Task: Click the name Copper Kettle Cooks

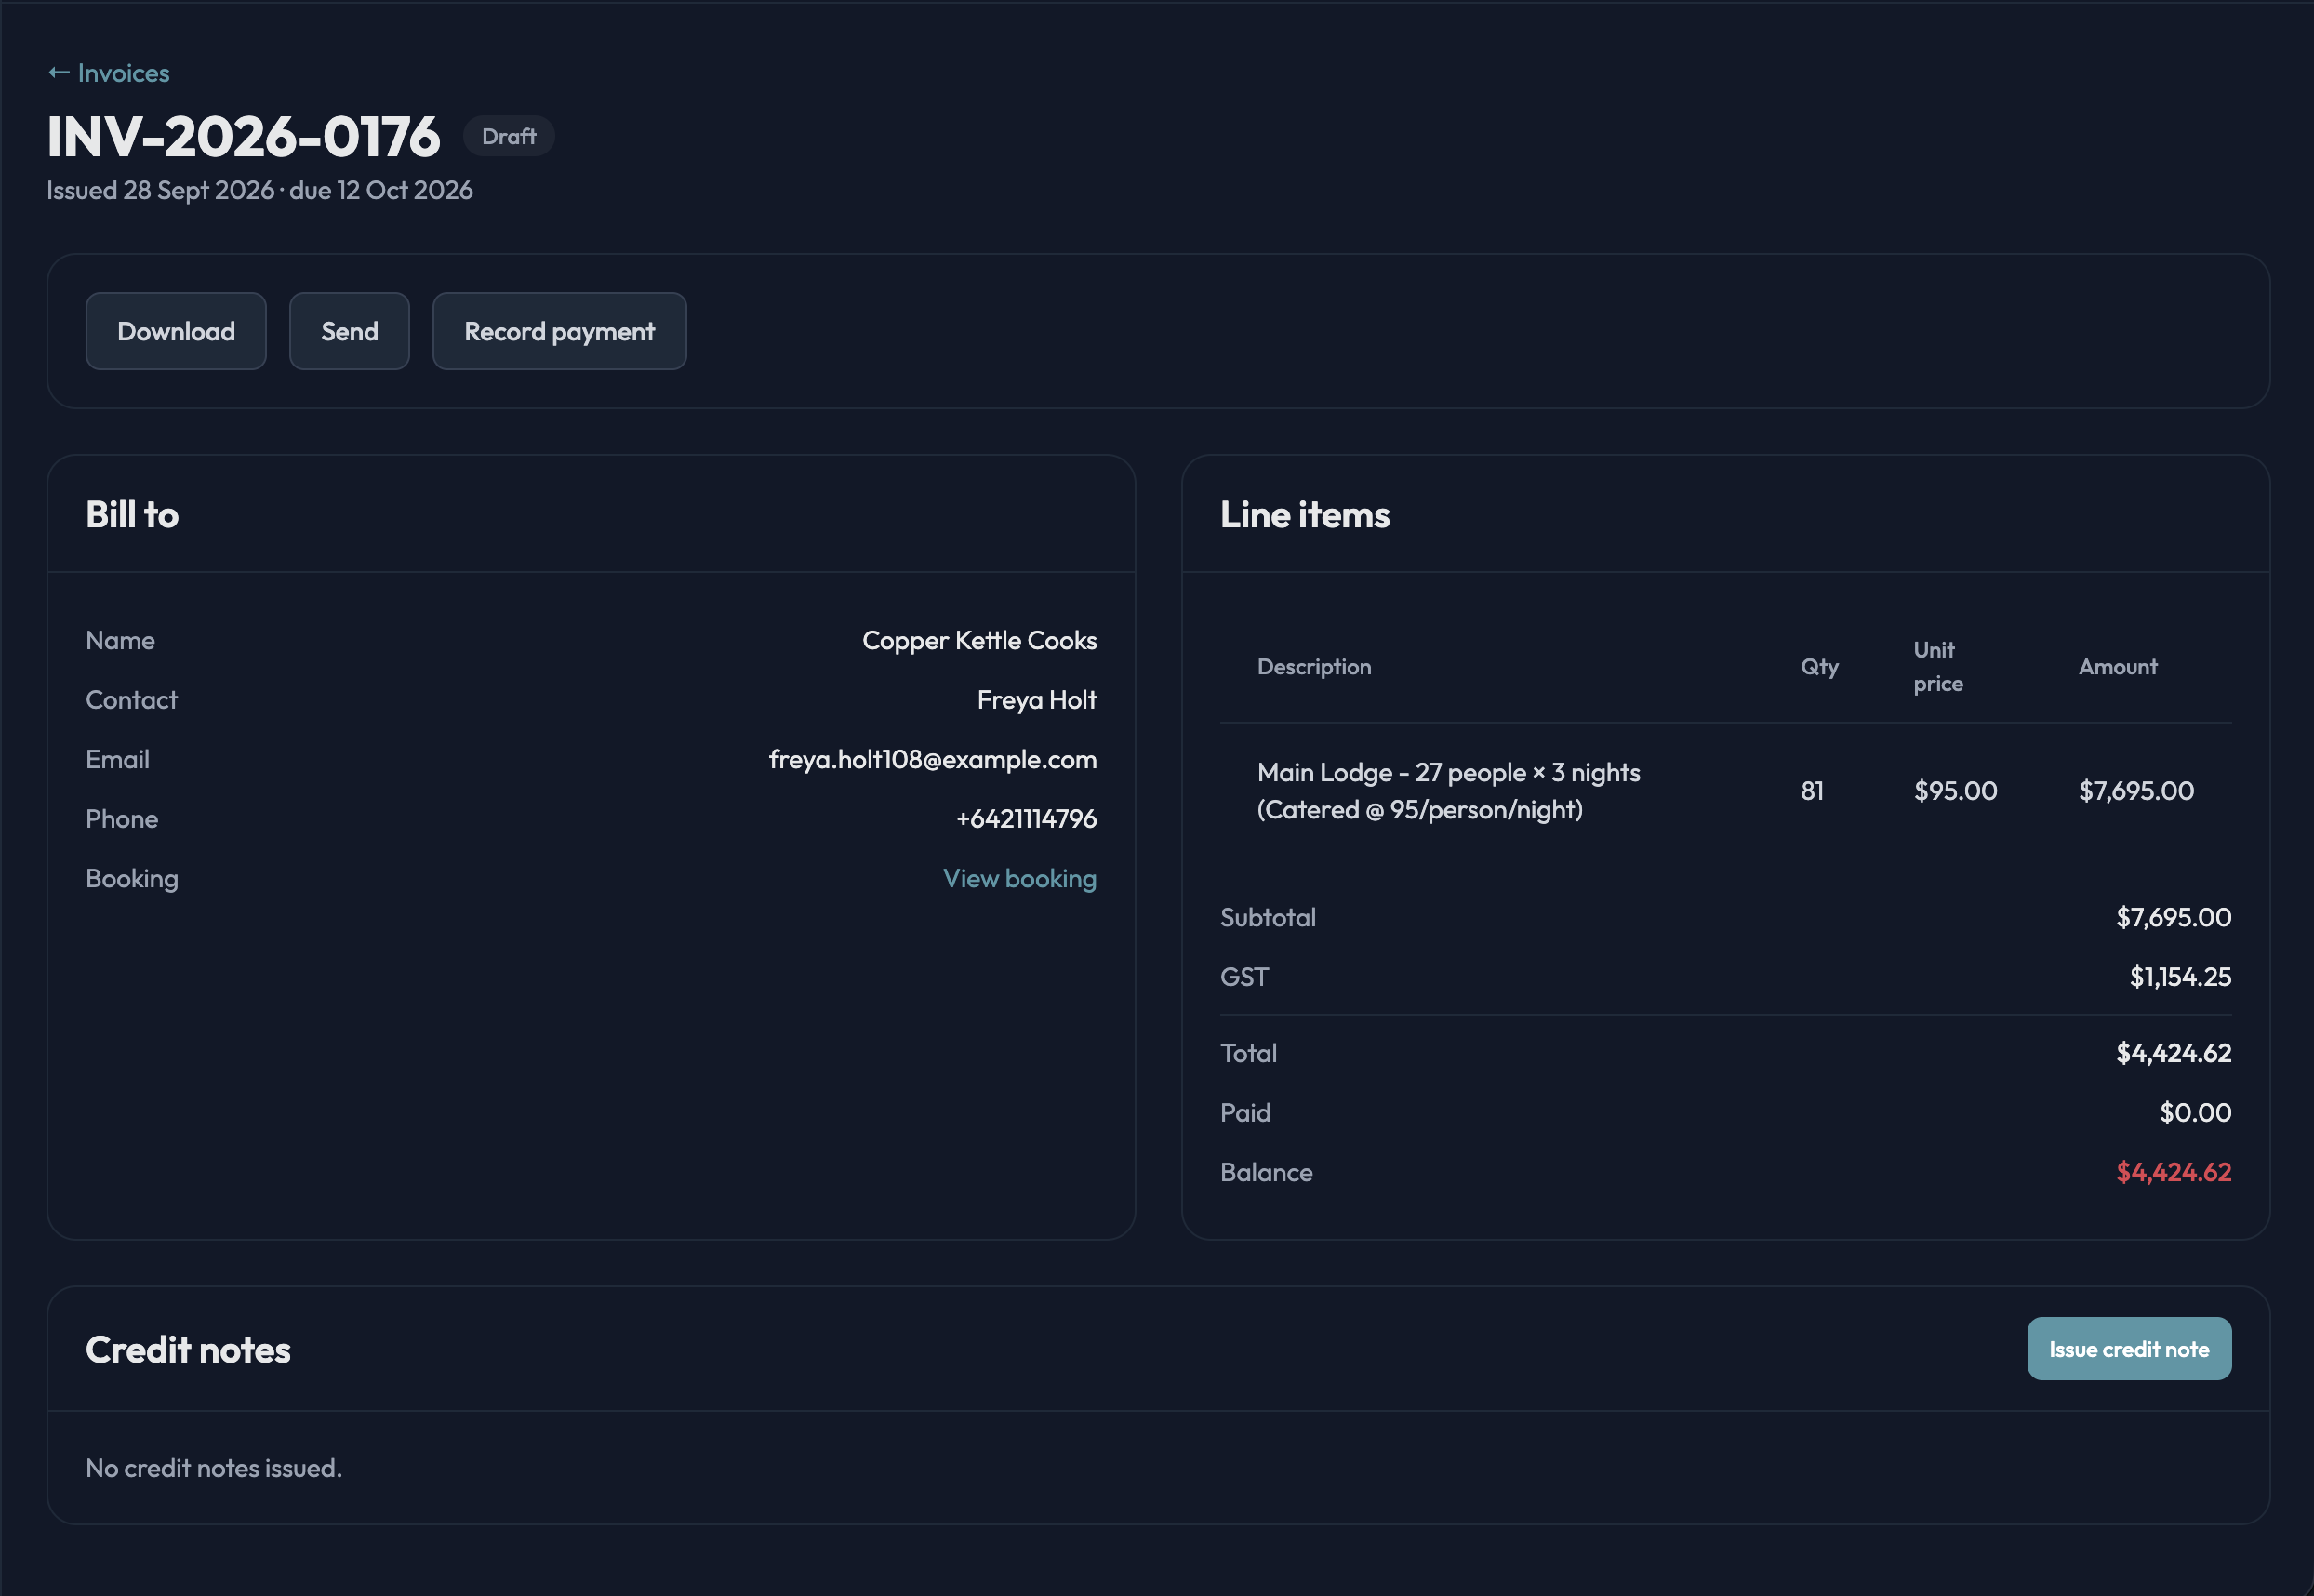Action: (x=979, y=640)
